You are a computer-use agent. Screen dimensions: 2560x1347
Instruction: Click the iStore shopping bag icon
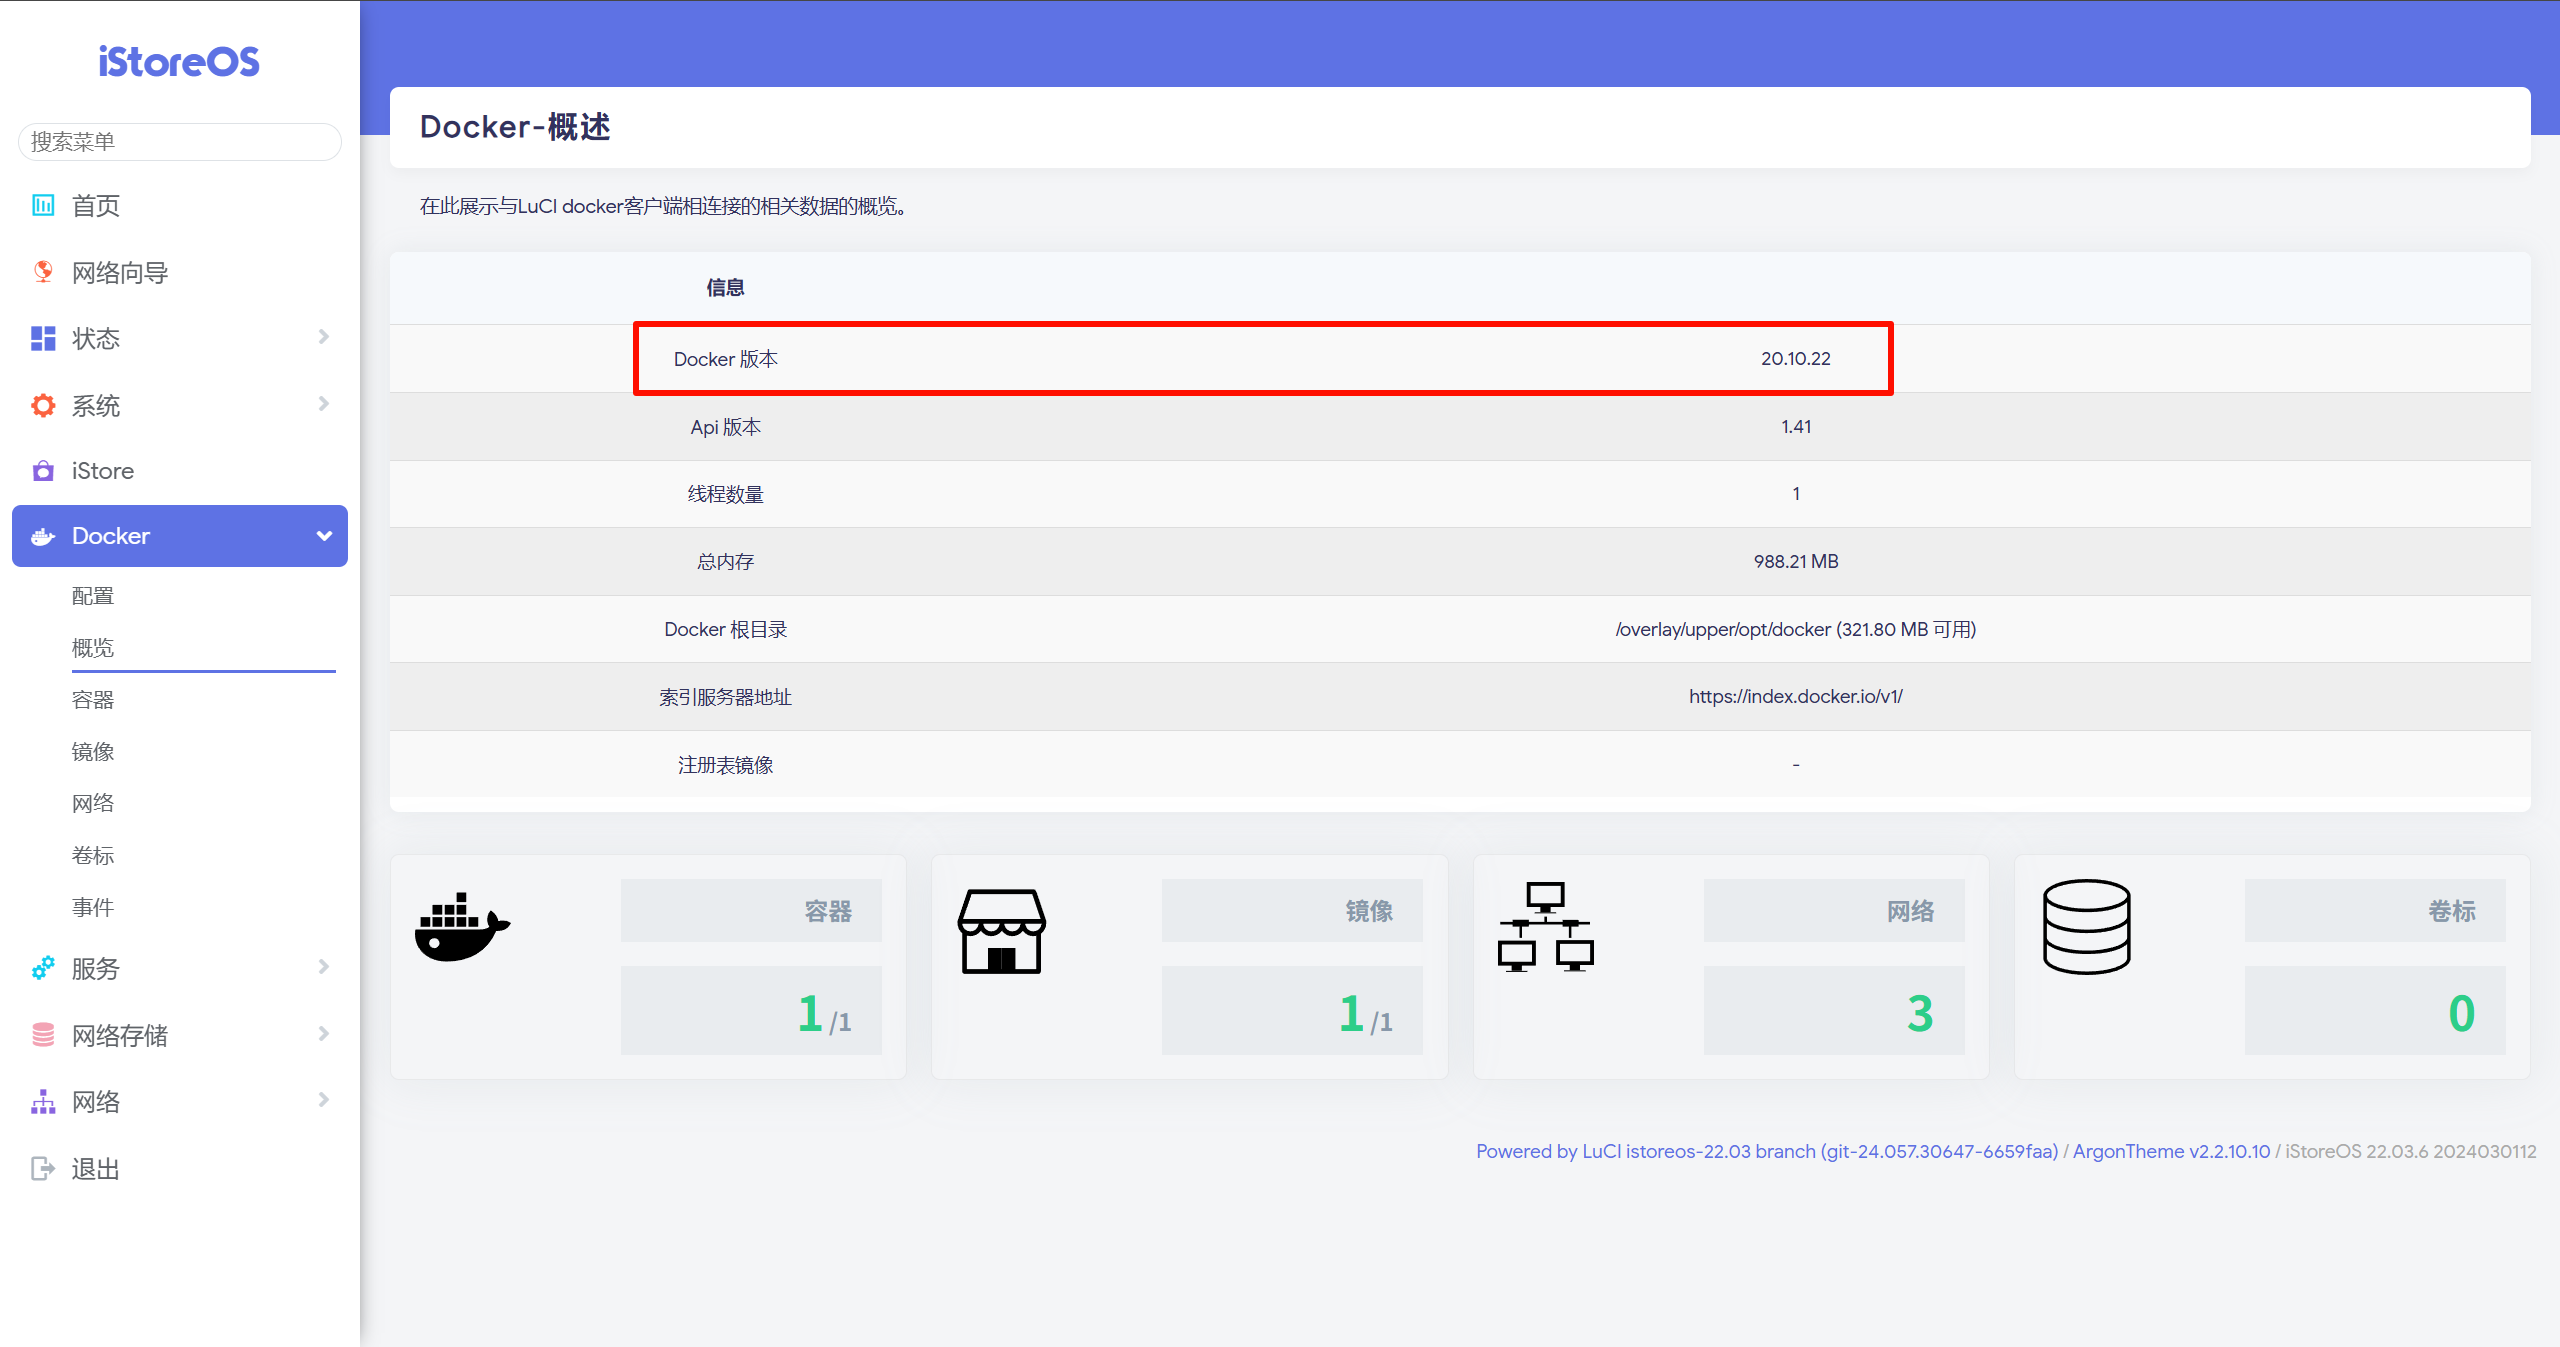point(43,471)
